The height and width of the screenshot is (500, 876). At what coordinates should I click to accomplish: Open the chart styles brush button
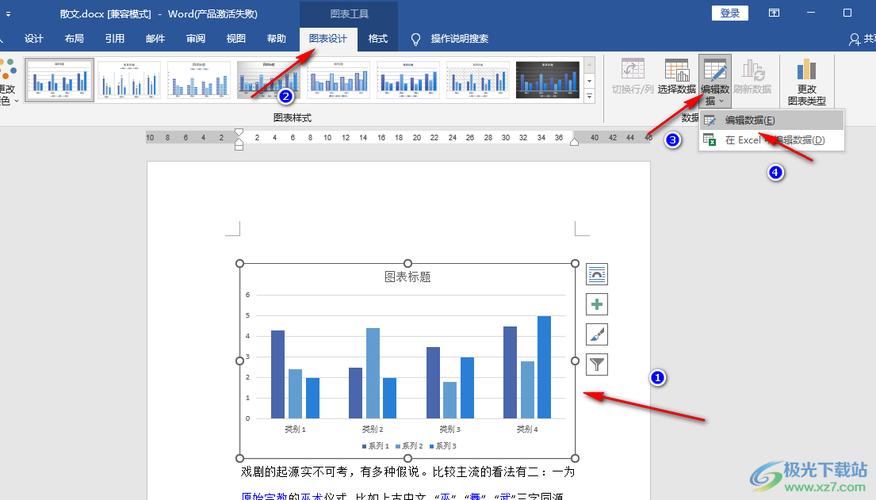[x=597, y=335]
